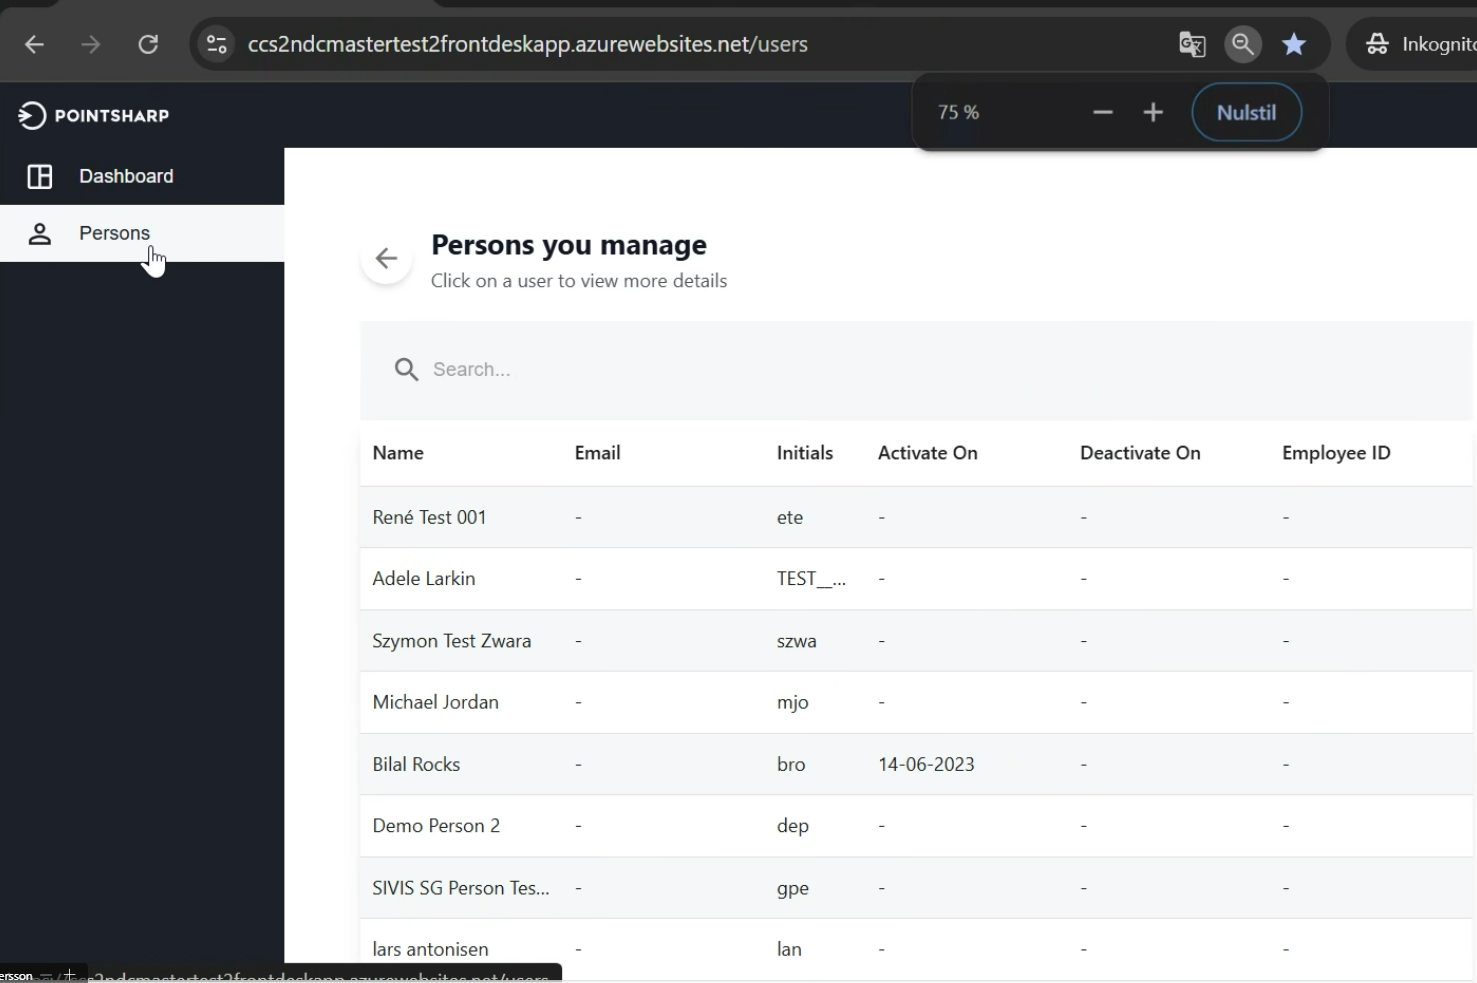
Task: Click the Pointsharp logo
Action: [x=93, y=115]
